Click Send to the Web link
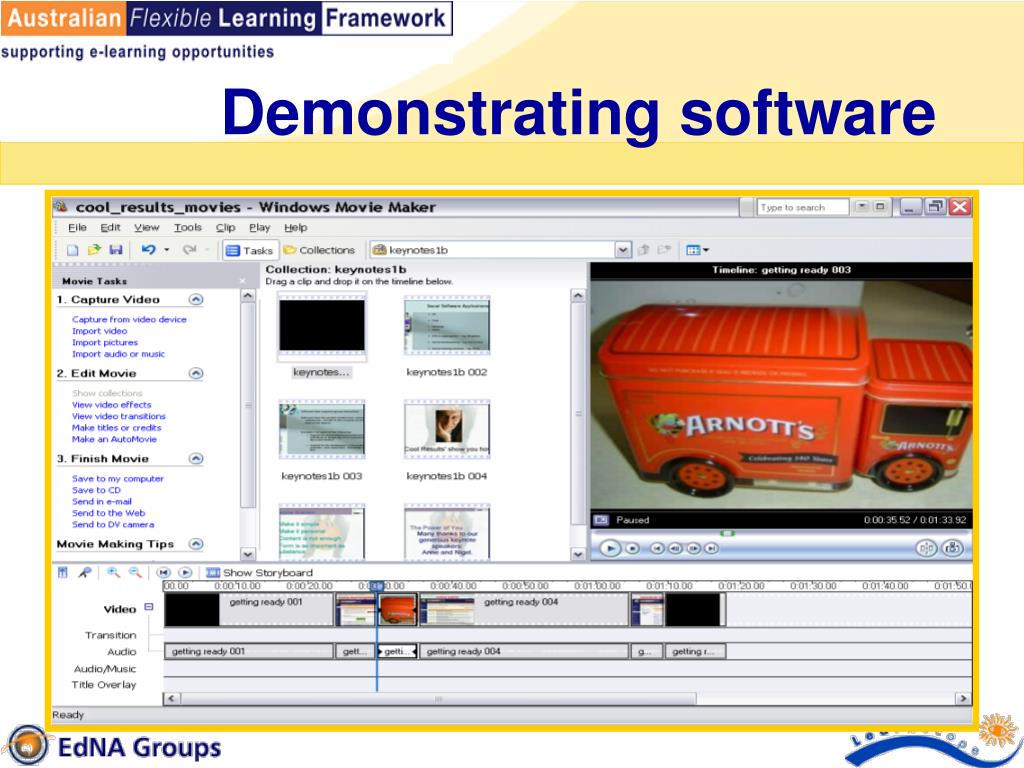 click(x=108, y=513)
